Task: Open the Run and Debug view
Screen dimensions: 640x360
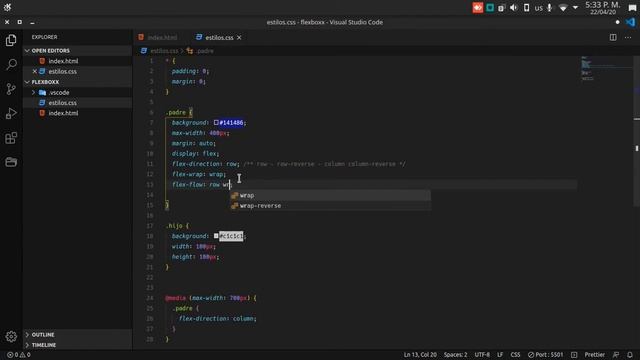Action: pos(11,113)
